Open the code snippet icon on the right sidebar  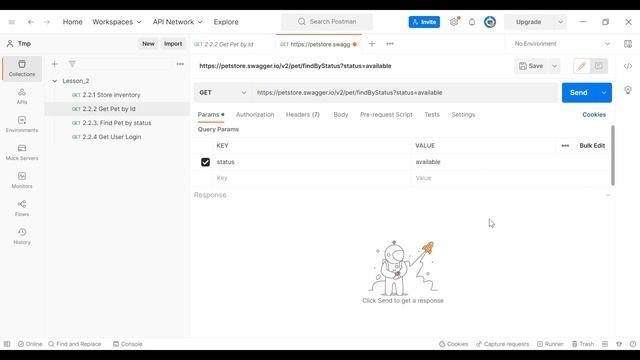click(x=628, y=66)
